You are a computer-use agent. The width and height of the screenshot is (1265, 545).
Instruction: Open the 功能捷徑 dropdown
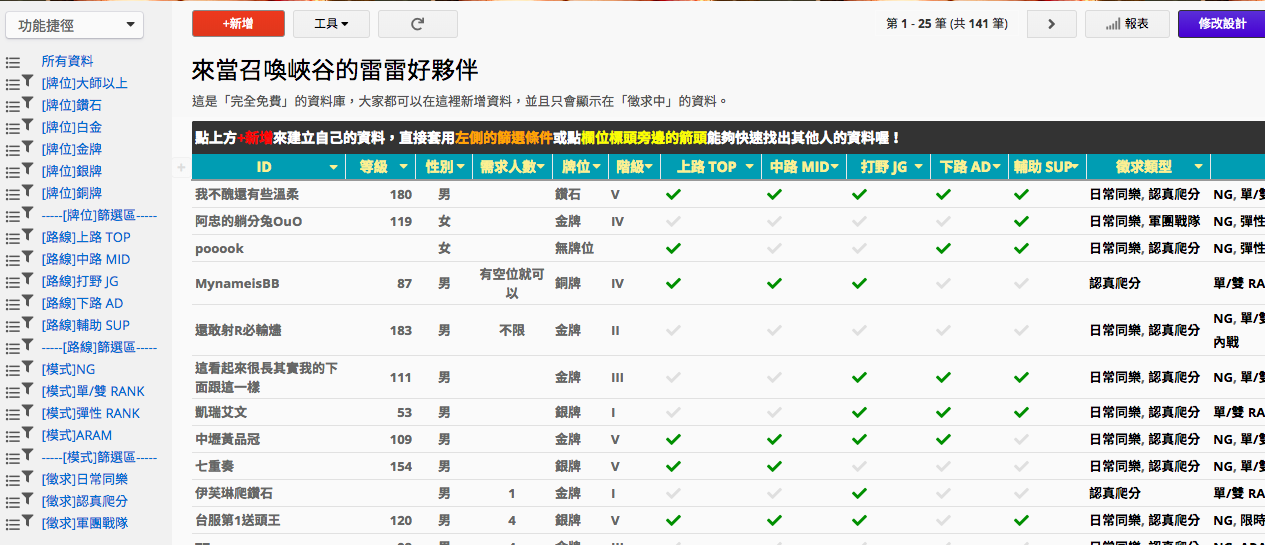(x=74, y=26)
